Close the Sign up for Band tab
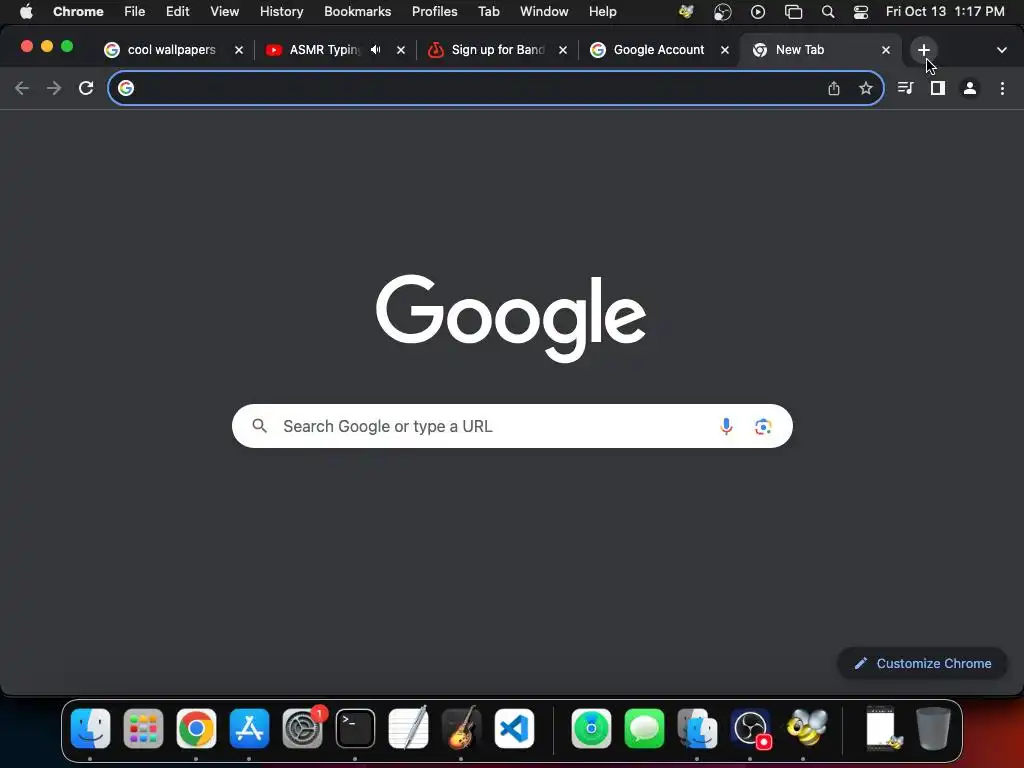 pyautogui.click(x=563, y=50)
